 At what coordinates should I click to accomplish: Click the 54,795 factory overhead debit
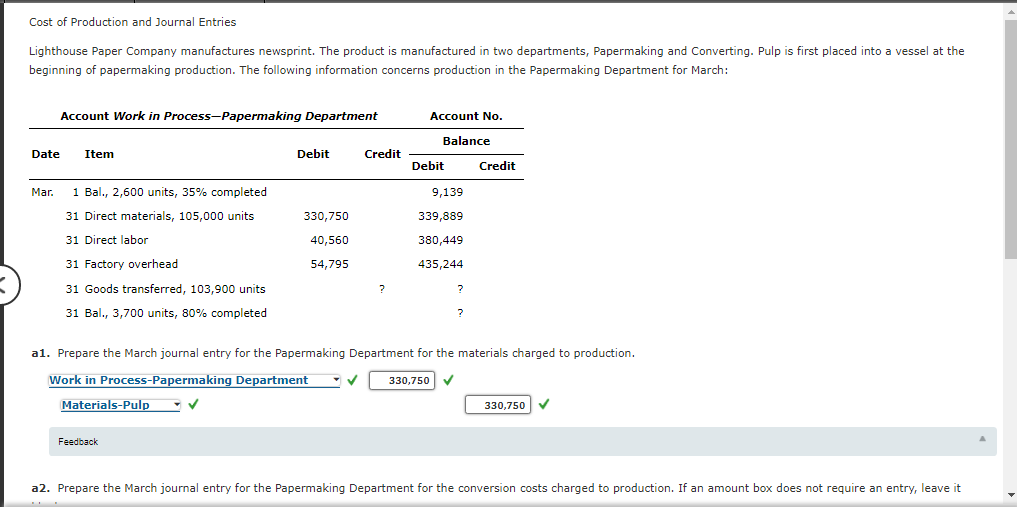[329, 264]
